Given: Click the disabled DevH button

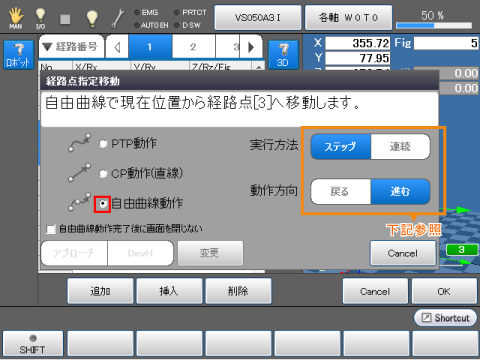Looking at the screenshot, I should coord(140,253).
